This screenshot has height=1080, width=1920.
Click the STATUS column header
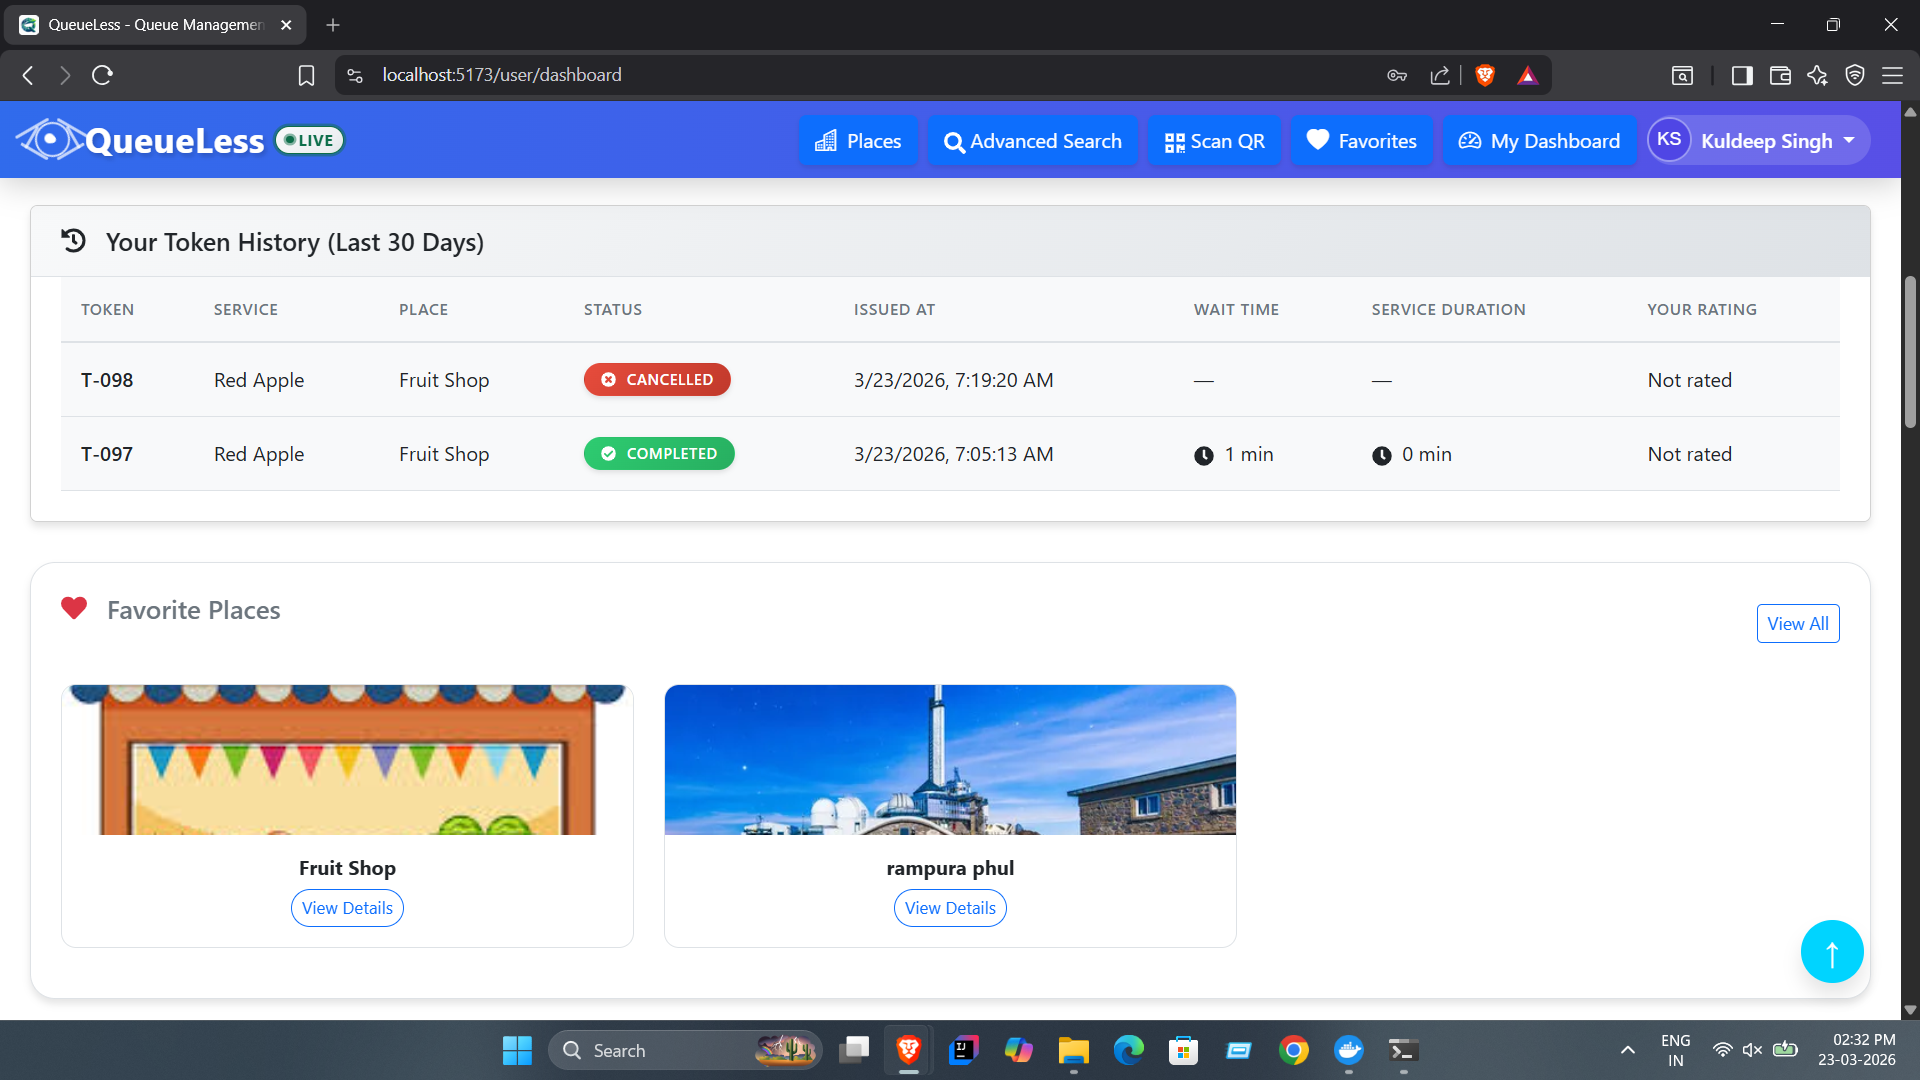coord(613,310)
